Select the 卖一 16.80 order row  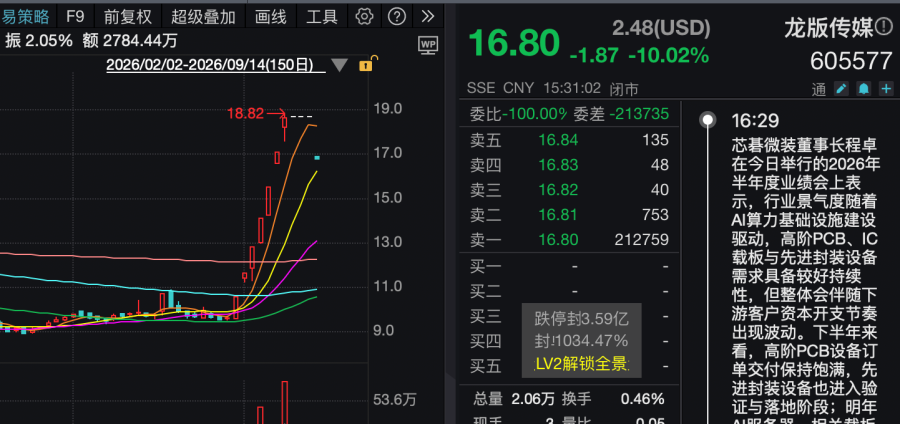point(569,239)
